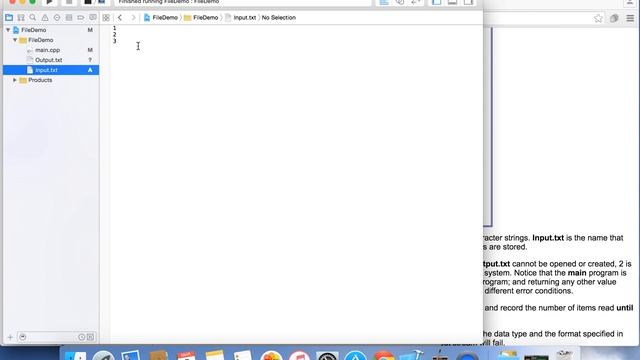Click the Run button in Xcode toolbar
This screenshot has width=640, height=360.
point(49,2)
